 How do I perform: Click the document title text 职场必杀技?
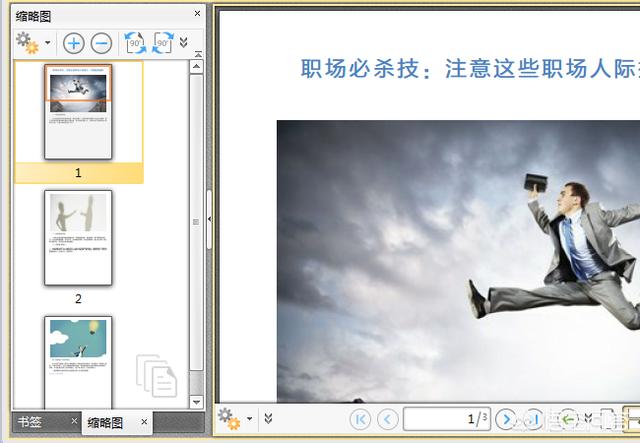(360, 68)
